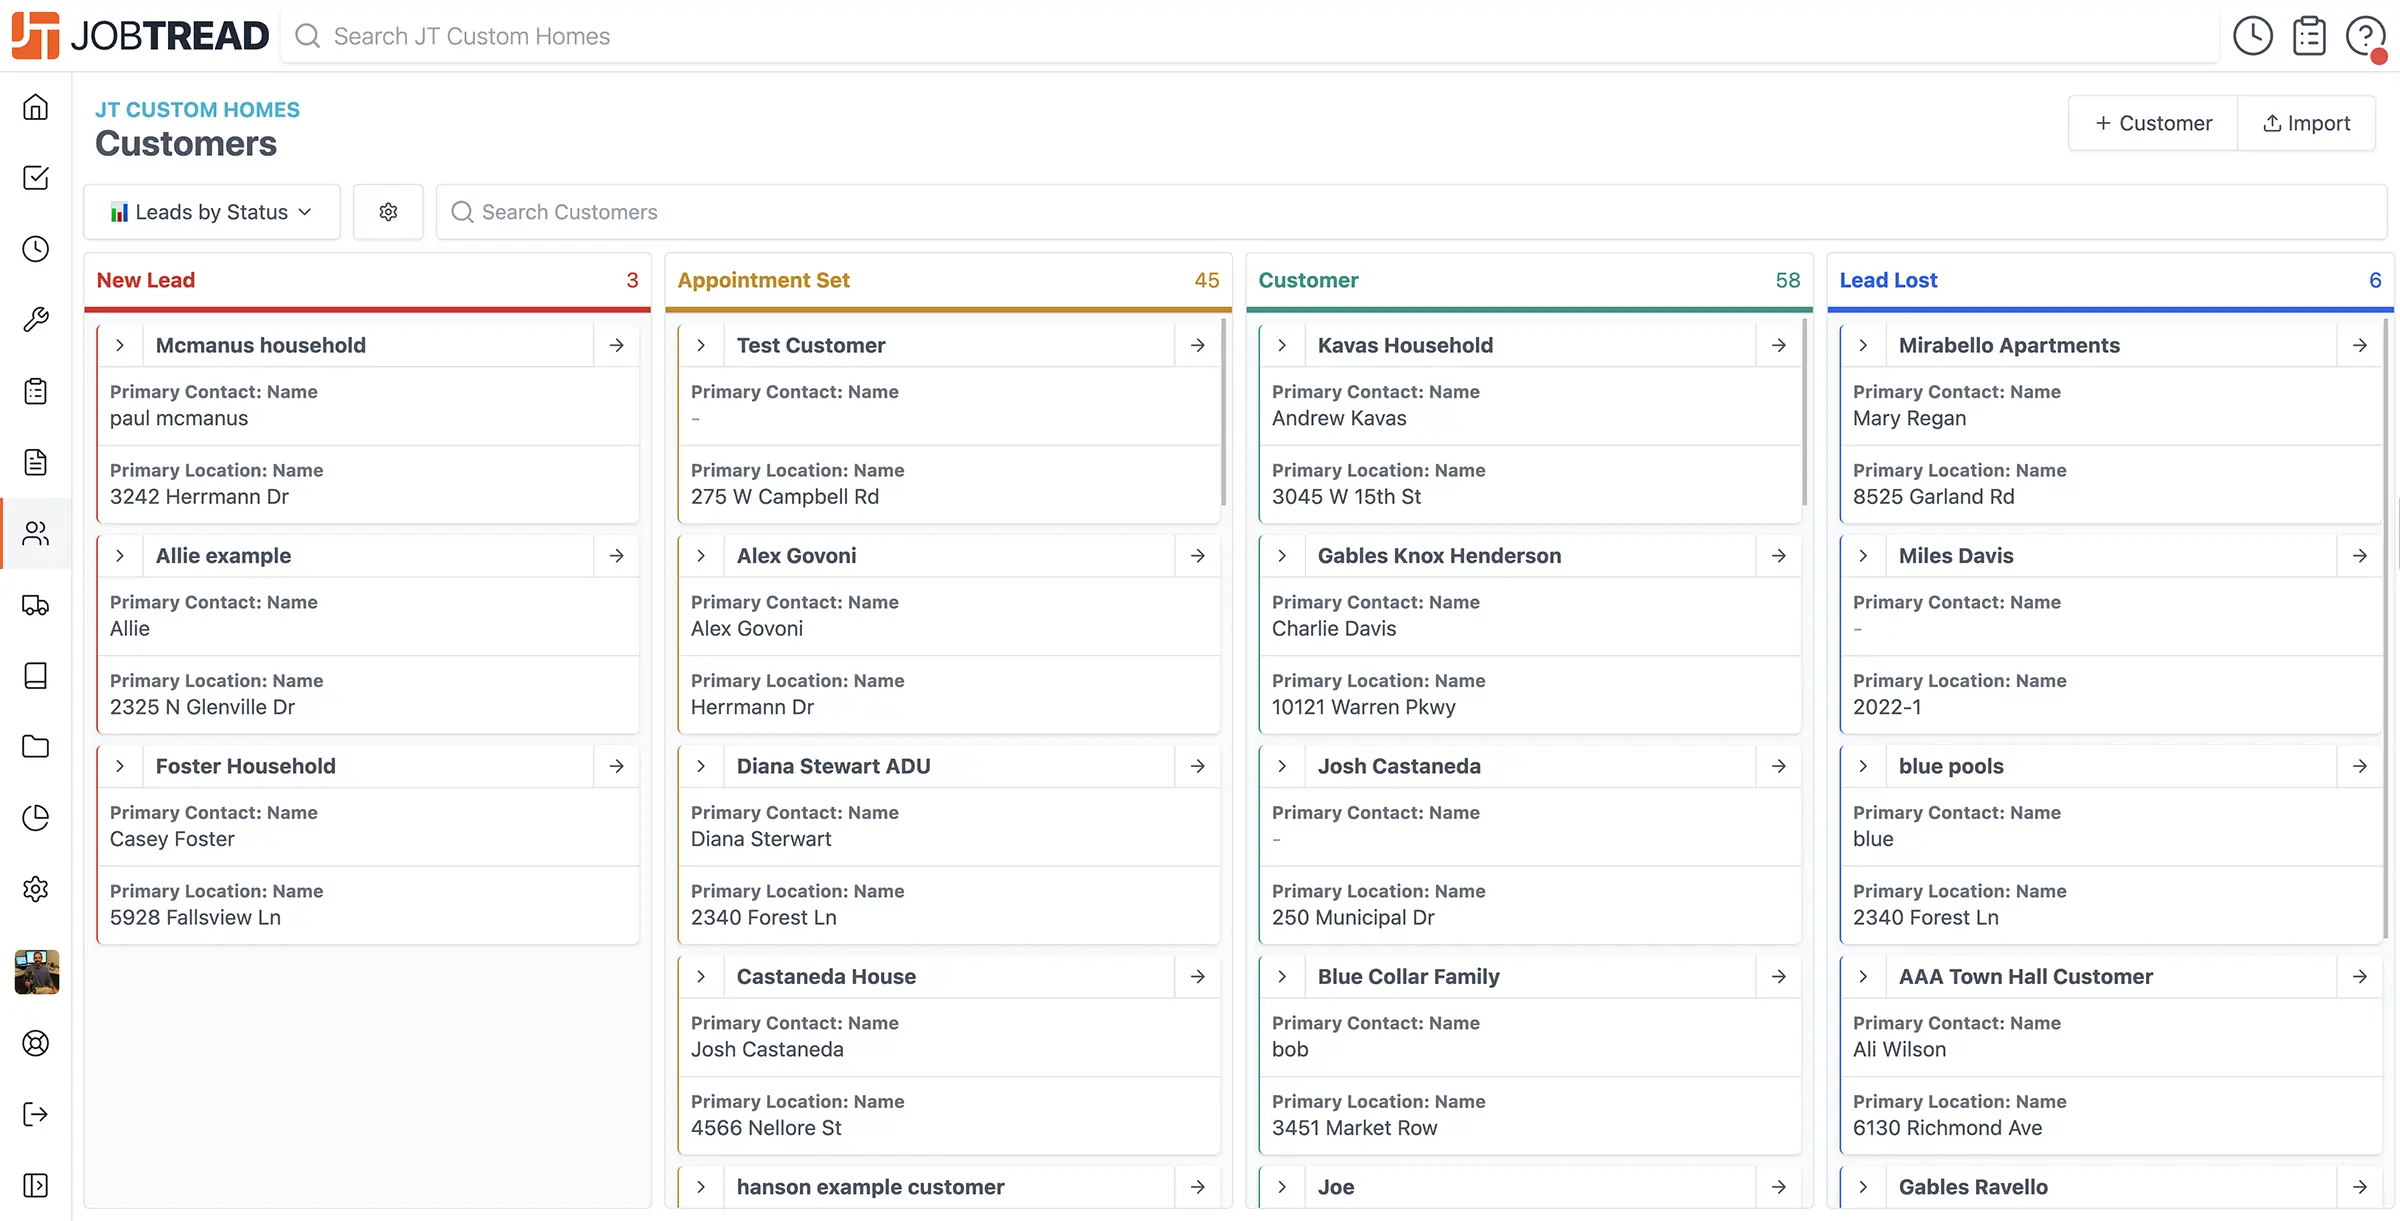Click the Appointment Set column scrollbar
2400x1221 pixels.
click(x=1223, y=412)
